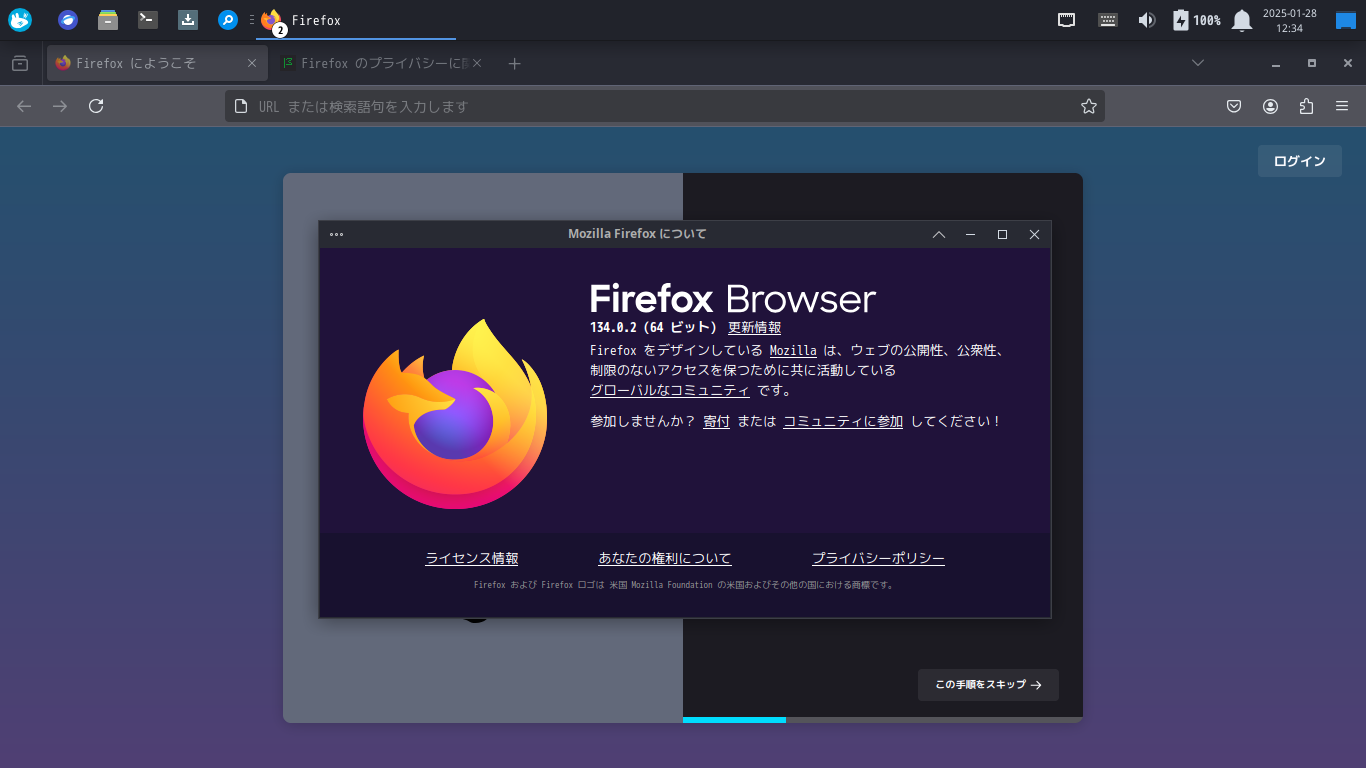Open the 寄付 donation link
Screen dimensions: 1366x768
click(x=716, y=421)
